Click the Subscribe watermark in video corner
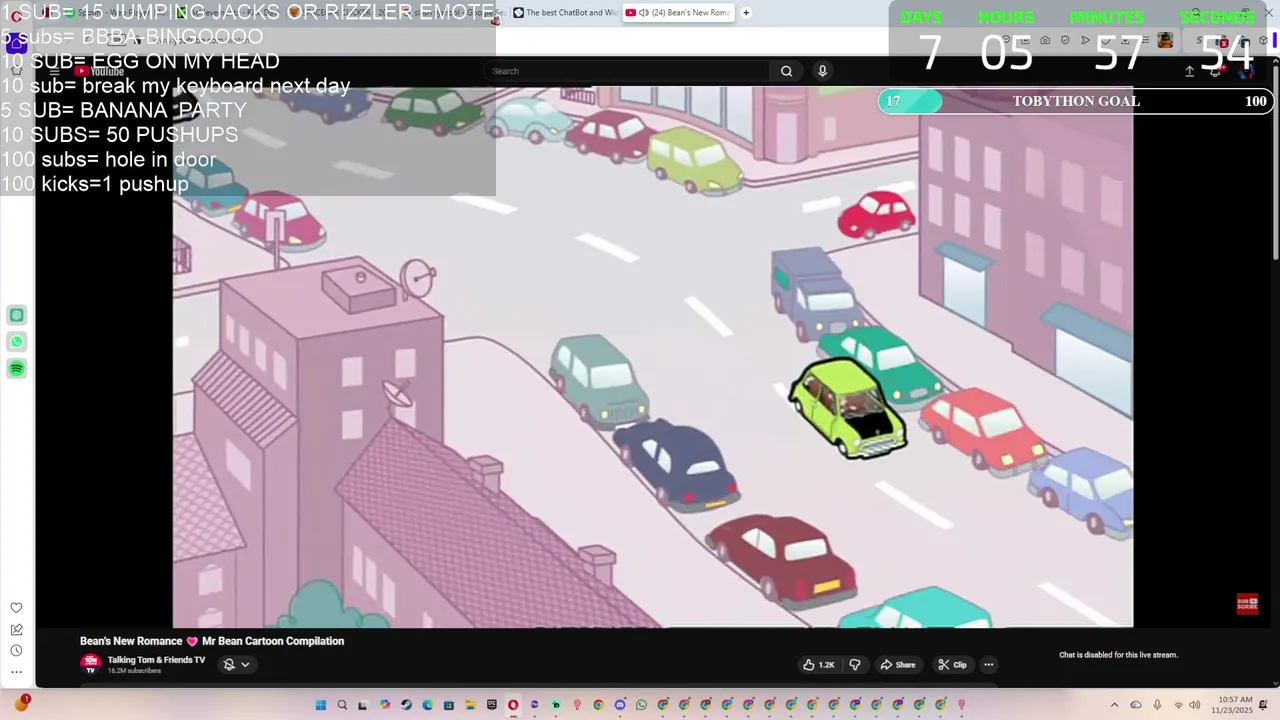Screen dimensions: 1280x720 click(x=1247, y=604)
